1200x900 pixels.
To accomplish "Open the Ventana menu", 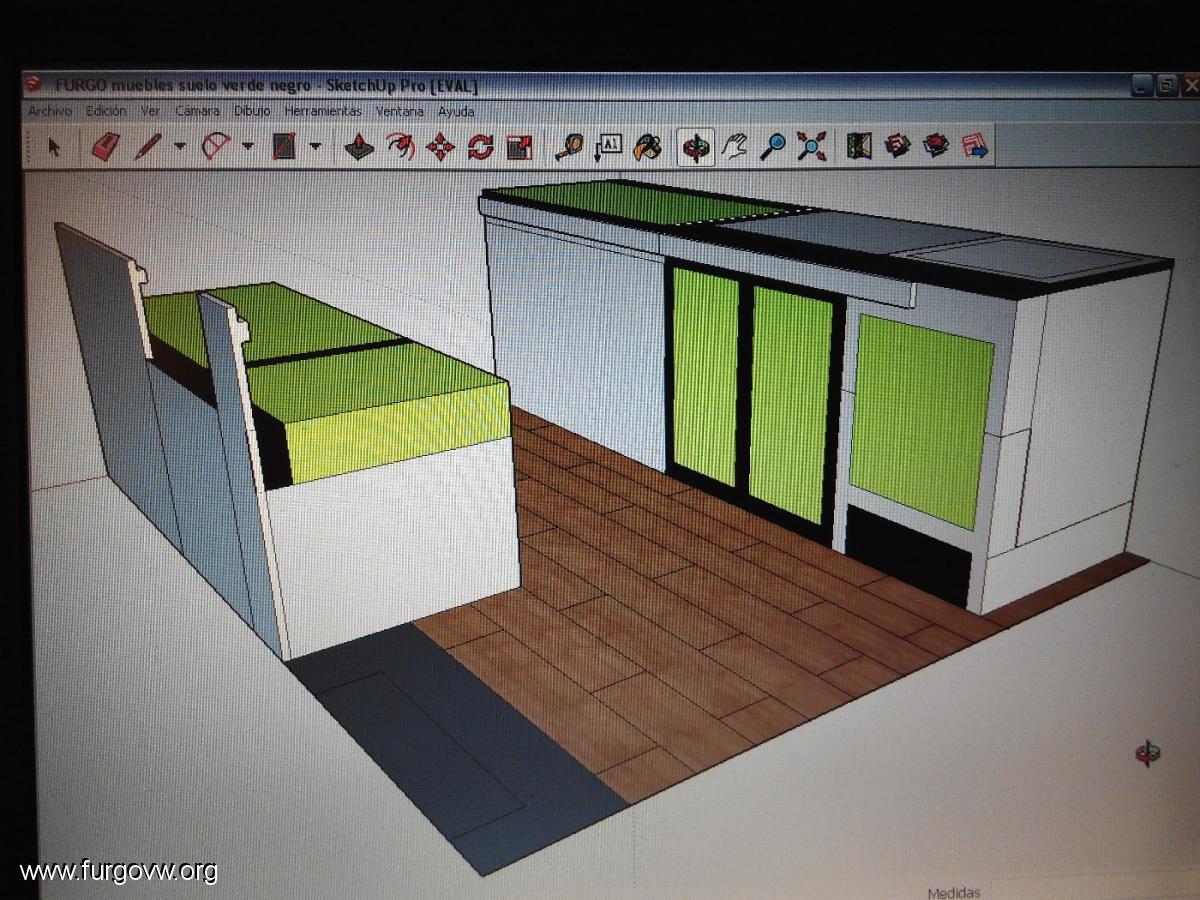I will pos(400,111).
